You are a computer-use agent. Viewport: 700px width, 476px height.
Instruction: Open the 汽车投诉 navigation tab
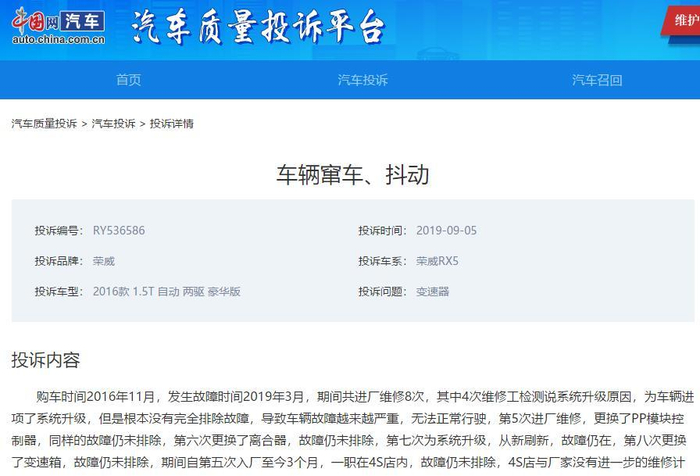click(362, 80)
